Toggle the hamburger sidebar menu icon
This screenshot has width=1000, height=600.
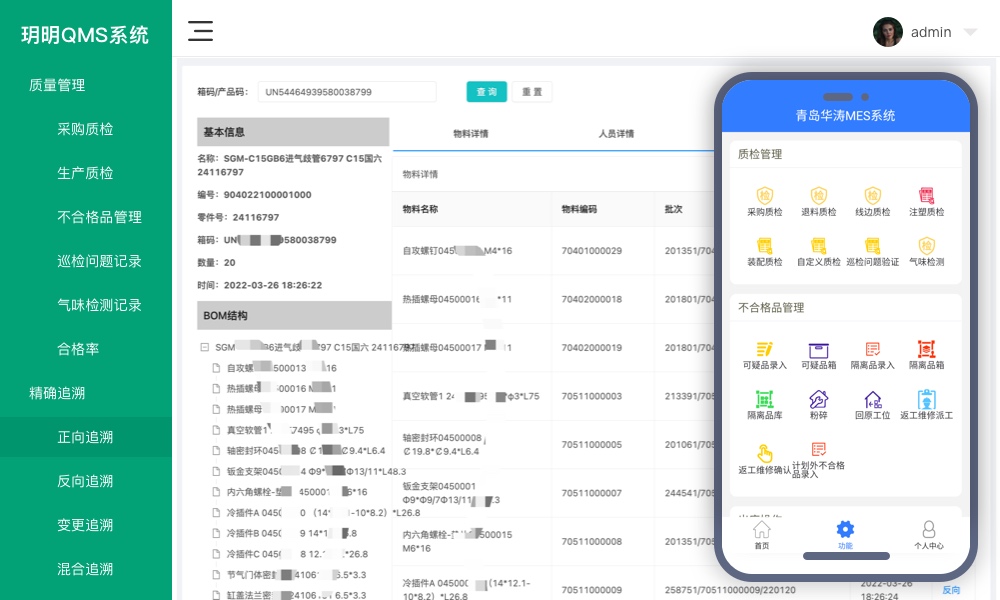(201, 31)
